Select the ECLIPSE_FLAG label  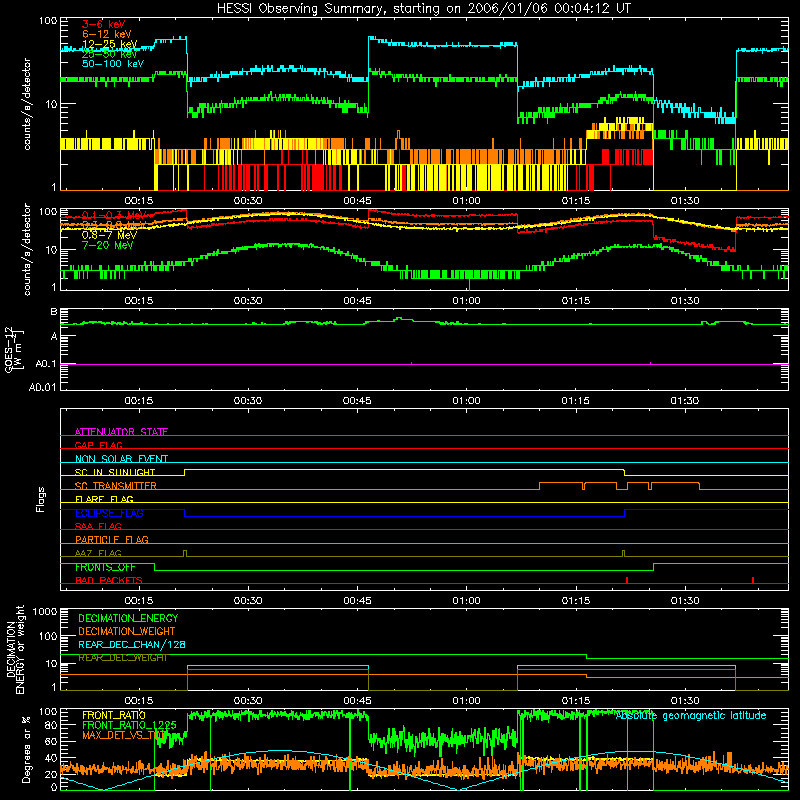(109, 513)
